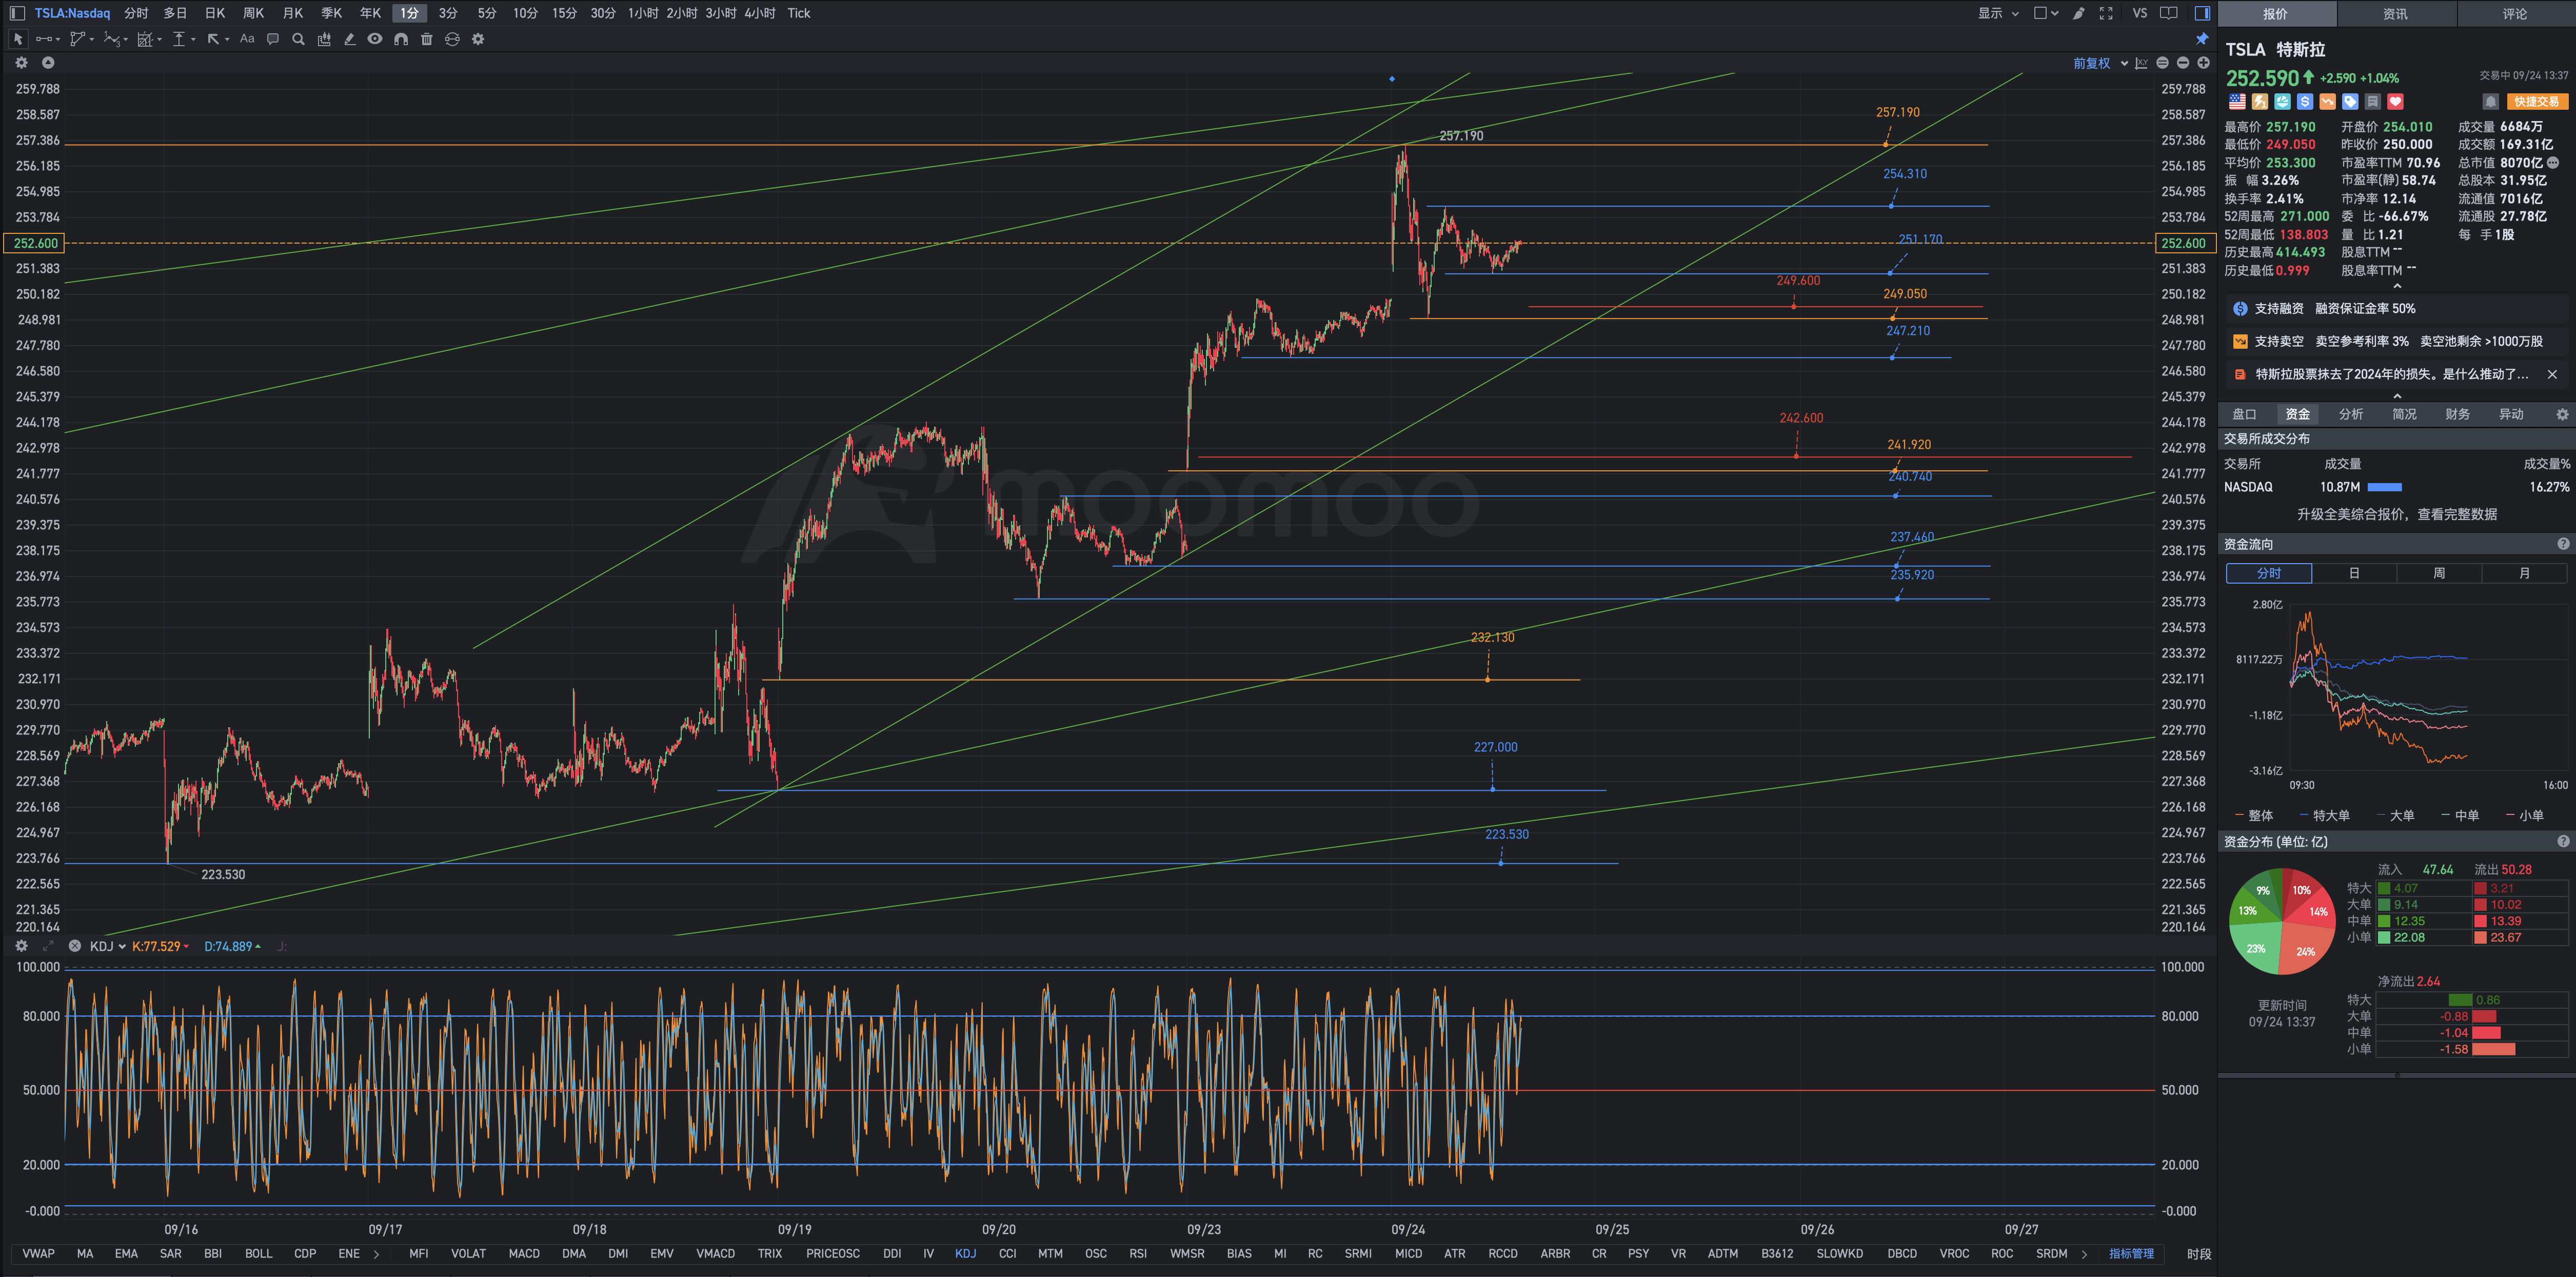Open the book guide icon
2576x1277 pixels.
(2169, 13)
